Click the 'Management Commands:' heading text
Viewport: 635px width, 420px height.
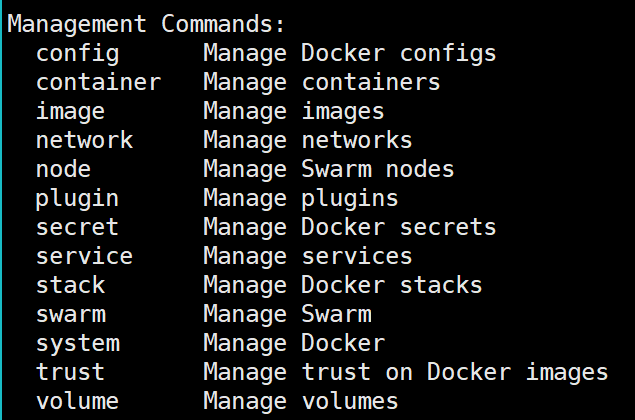coord(145,24)
